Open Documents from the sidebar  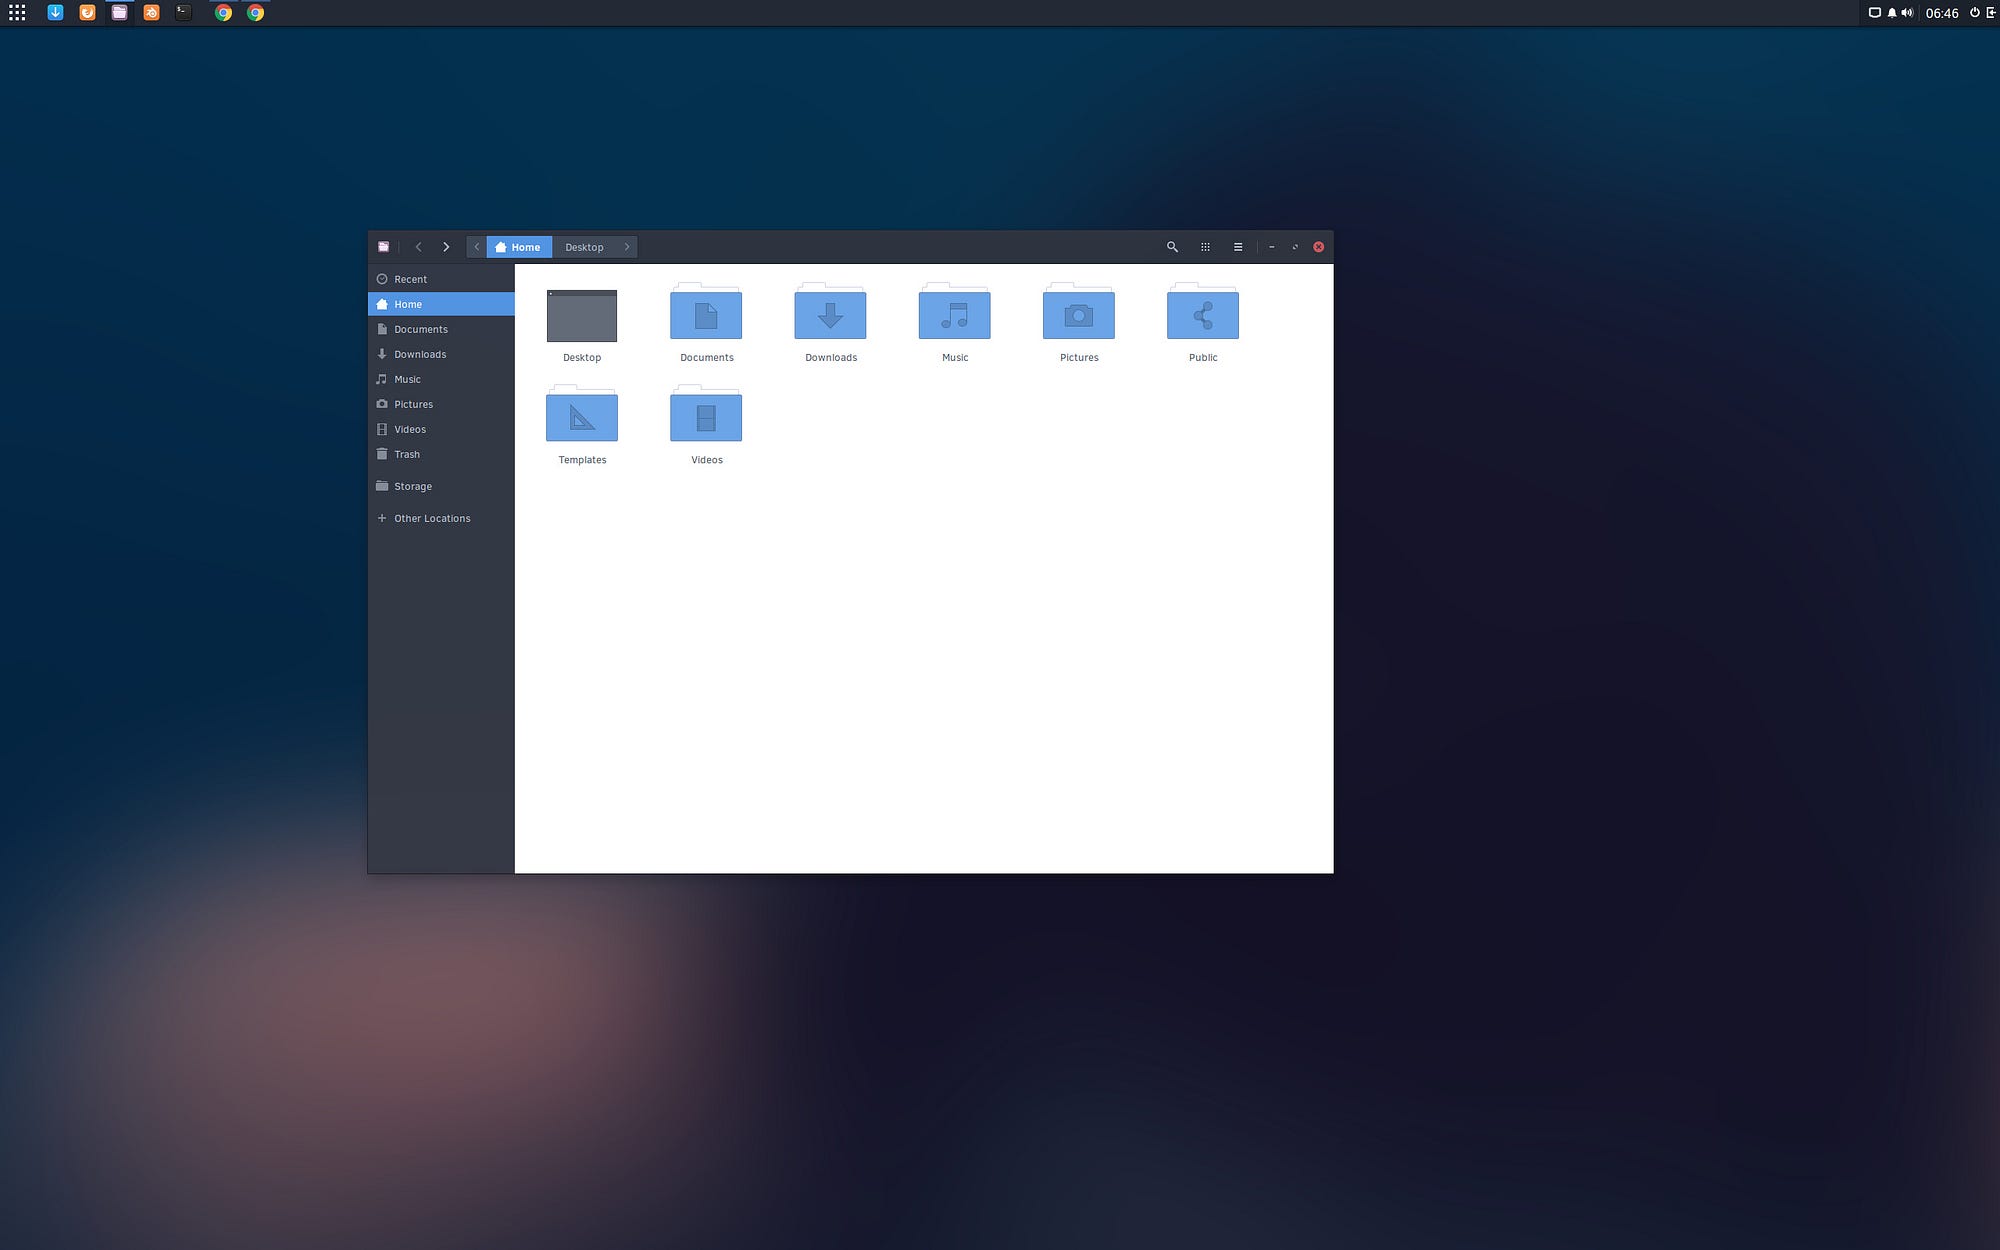(x=441, y=329)
